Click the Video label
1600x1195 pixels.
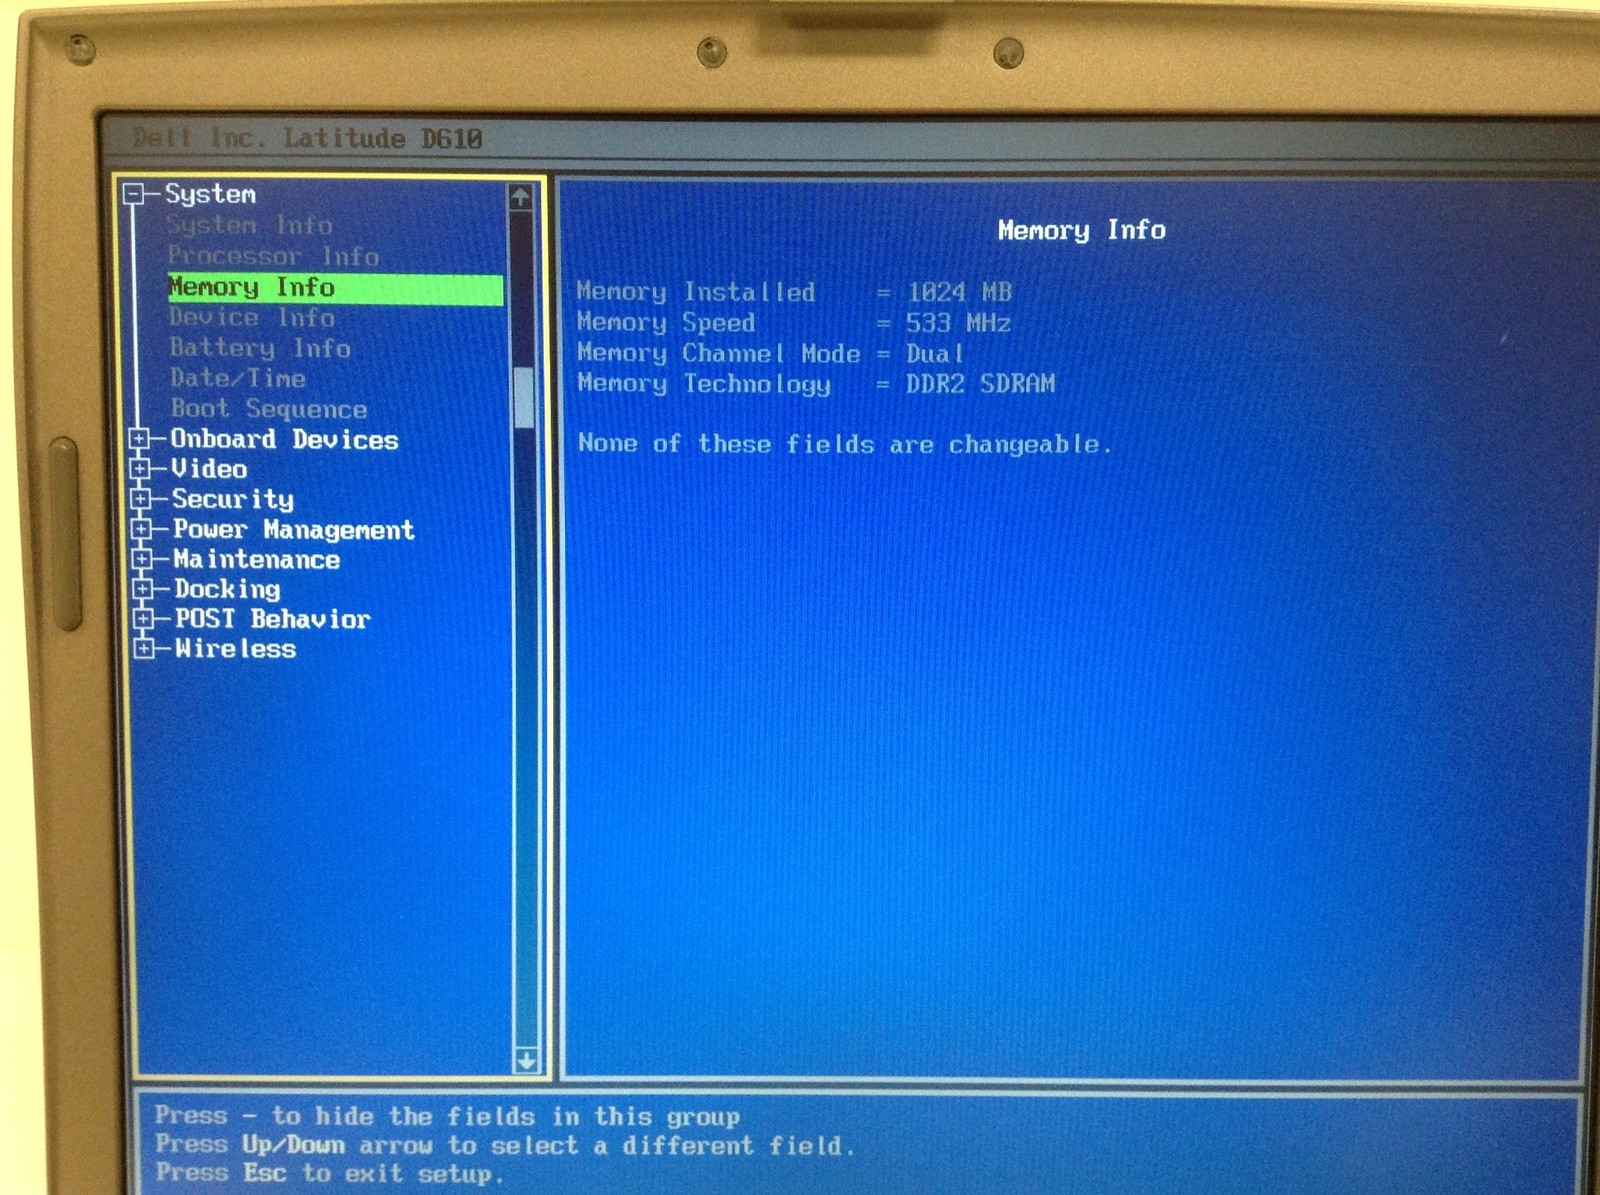coord(209,469)
